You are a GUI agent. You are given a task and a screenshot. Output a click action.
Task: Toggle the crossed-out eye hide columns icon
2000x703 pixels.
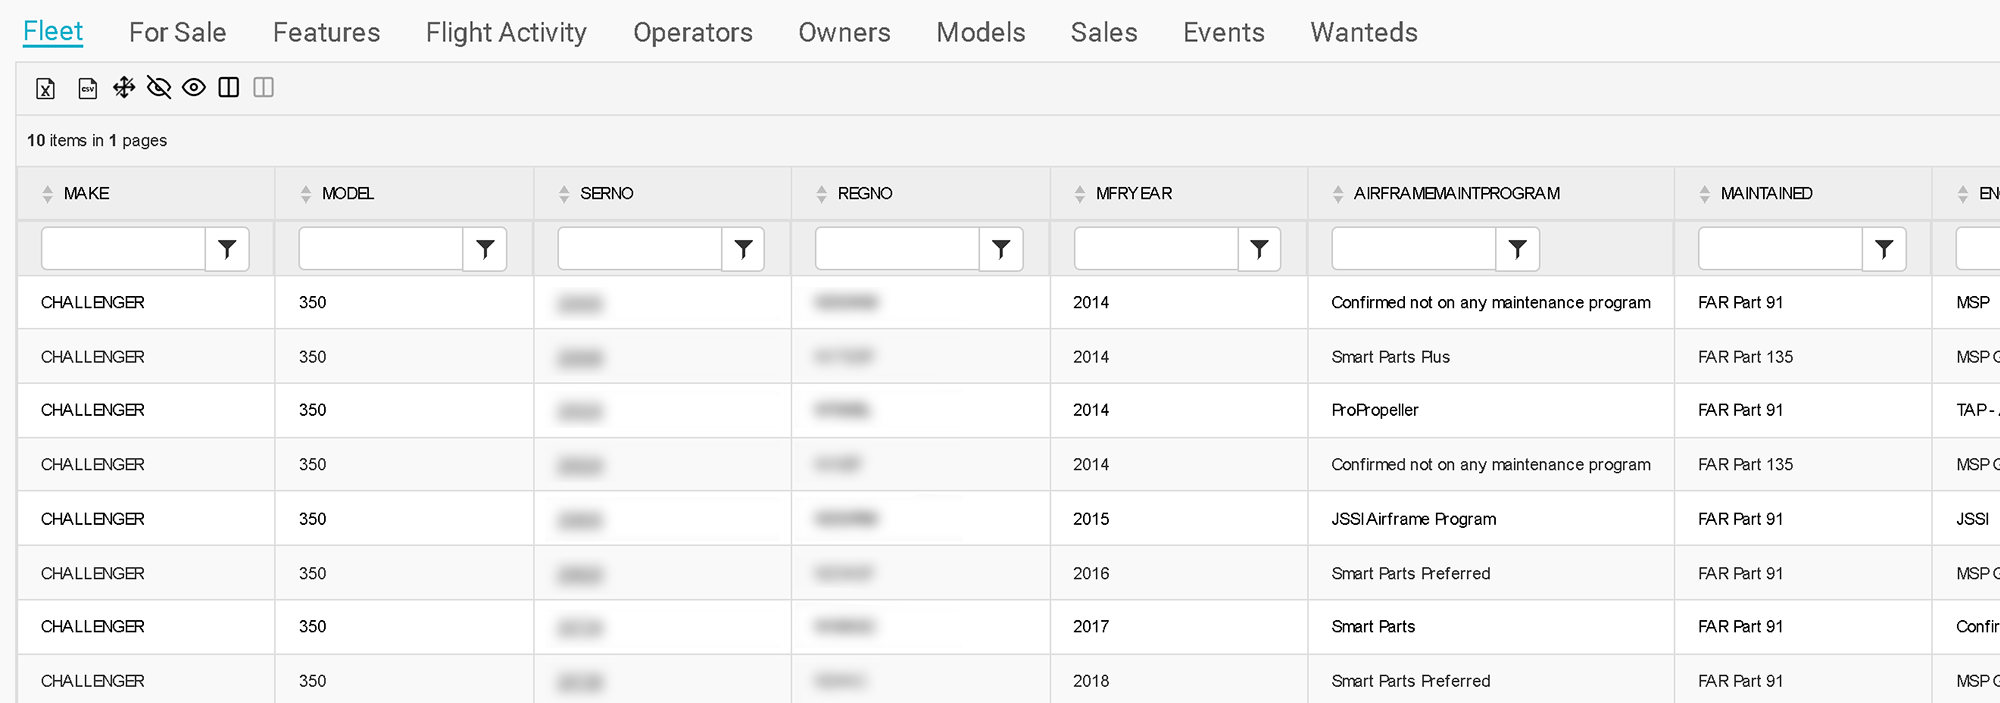click(x=159, y=88)
